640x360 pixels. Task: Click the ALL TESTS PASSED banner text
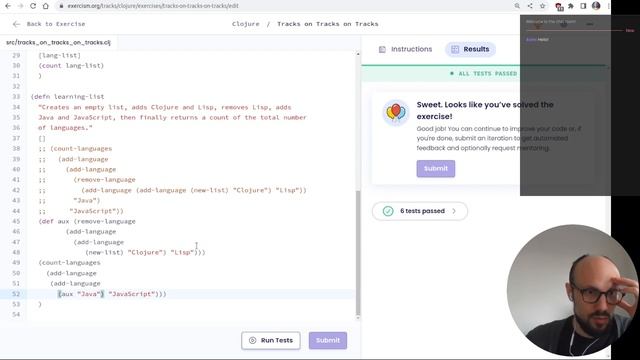click(x=487, y=73)
